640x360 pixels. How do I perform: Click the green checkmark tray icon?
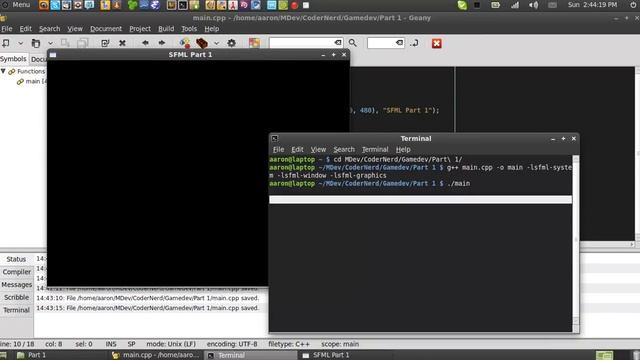[x=462, y=5]
